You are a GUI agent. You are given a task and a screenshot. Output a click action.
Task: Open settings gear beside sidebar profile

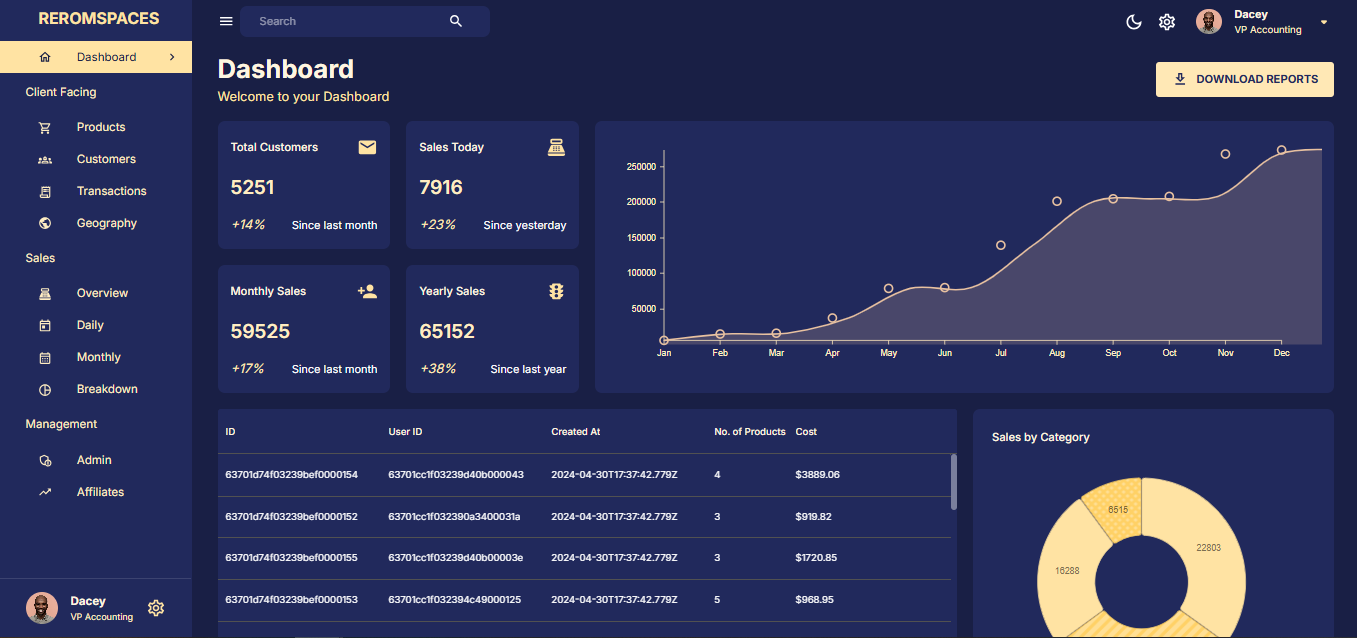point(156,608)
